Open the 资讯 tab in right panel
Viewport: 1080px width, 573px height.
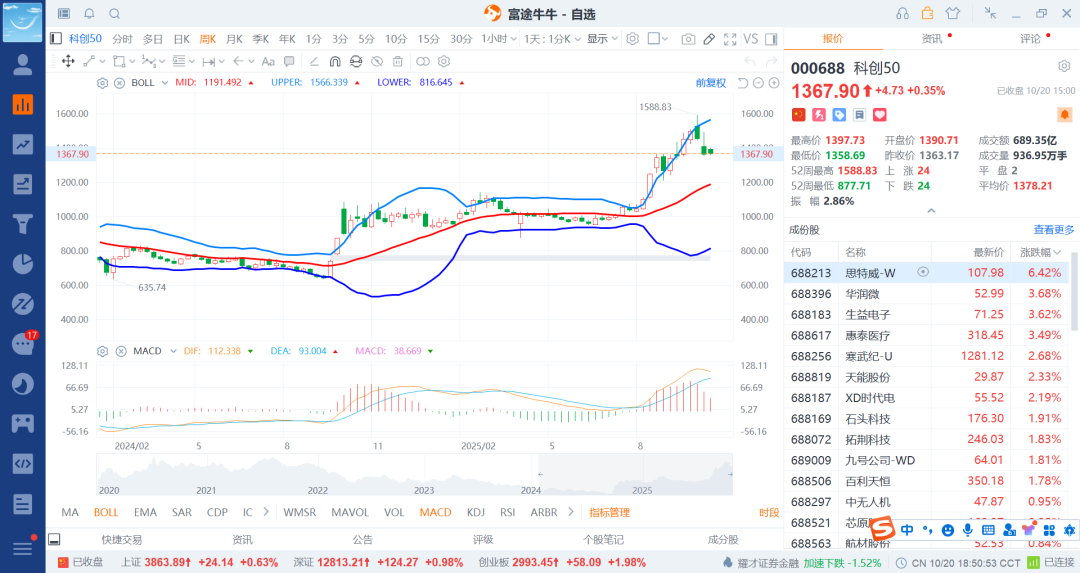[932, 39]
